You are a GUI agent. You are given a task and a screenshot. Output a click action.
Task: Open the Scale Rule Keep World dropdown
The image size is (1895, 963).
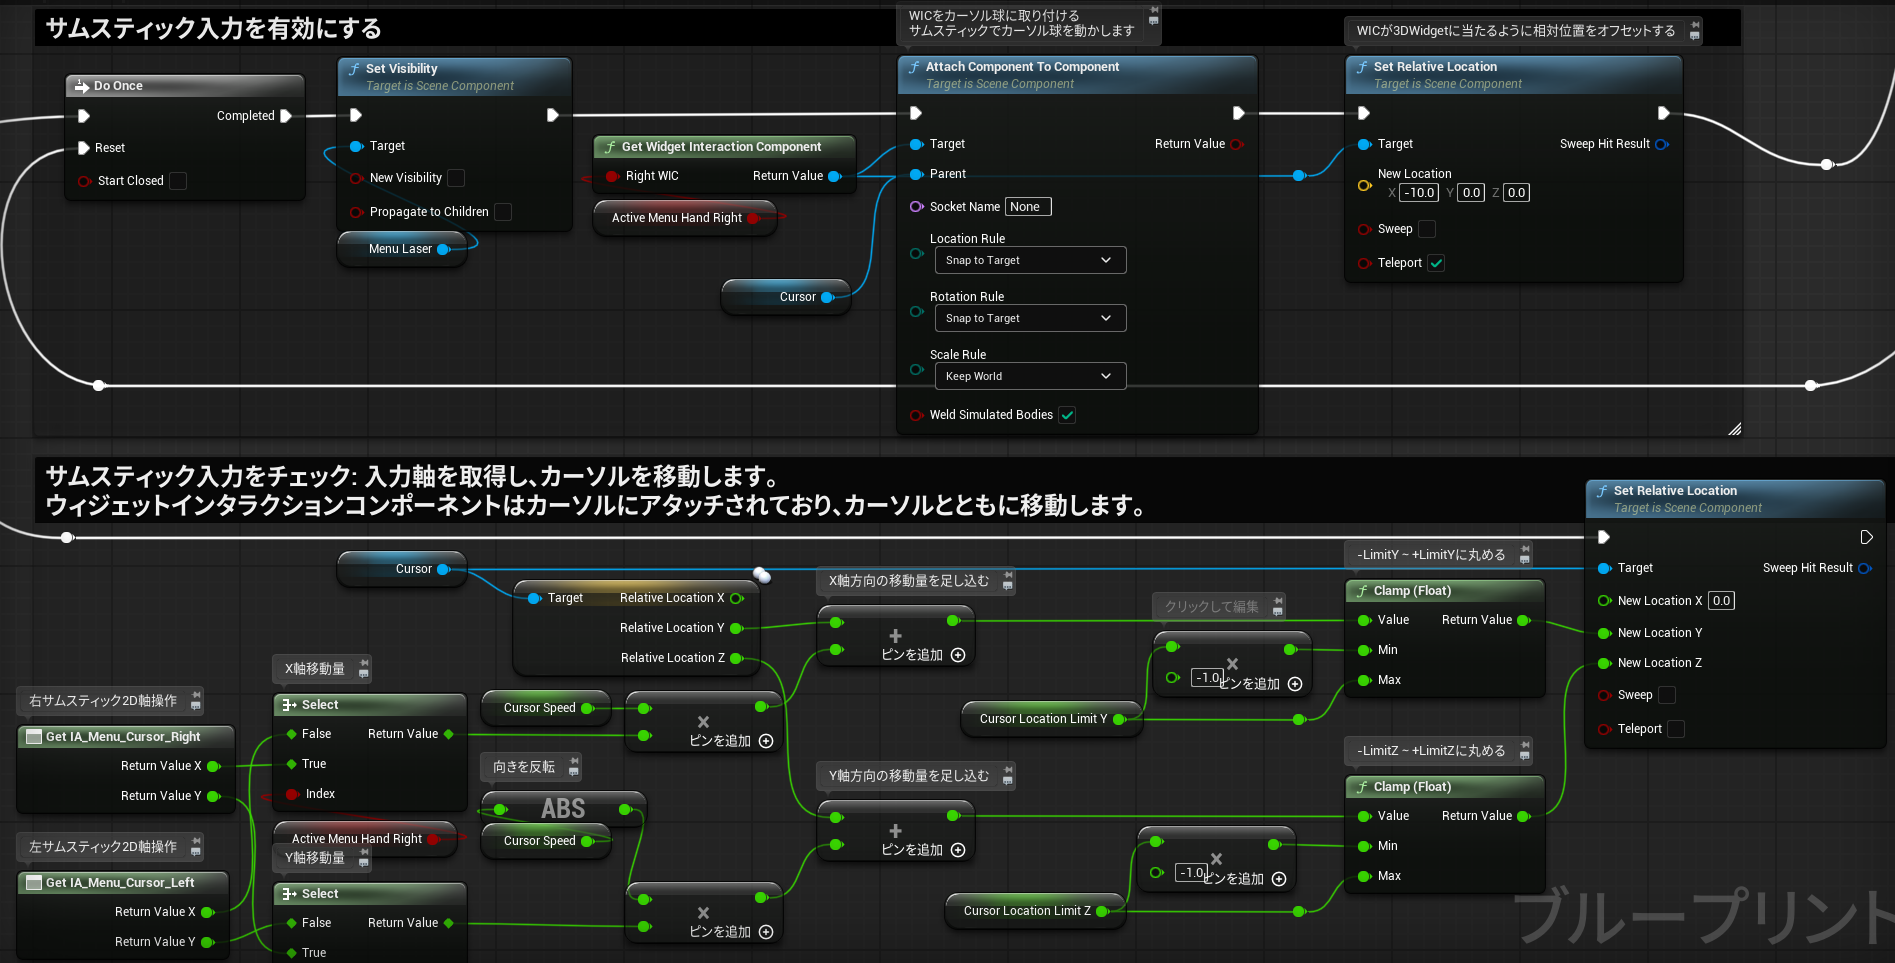coord(1030,376)
